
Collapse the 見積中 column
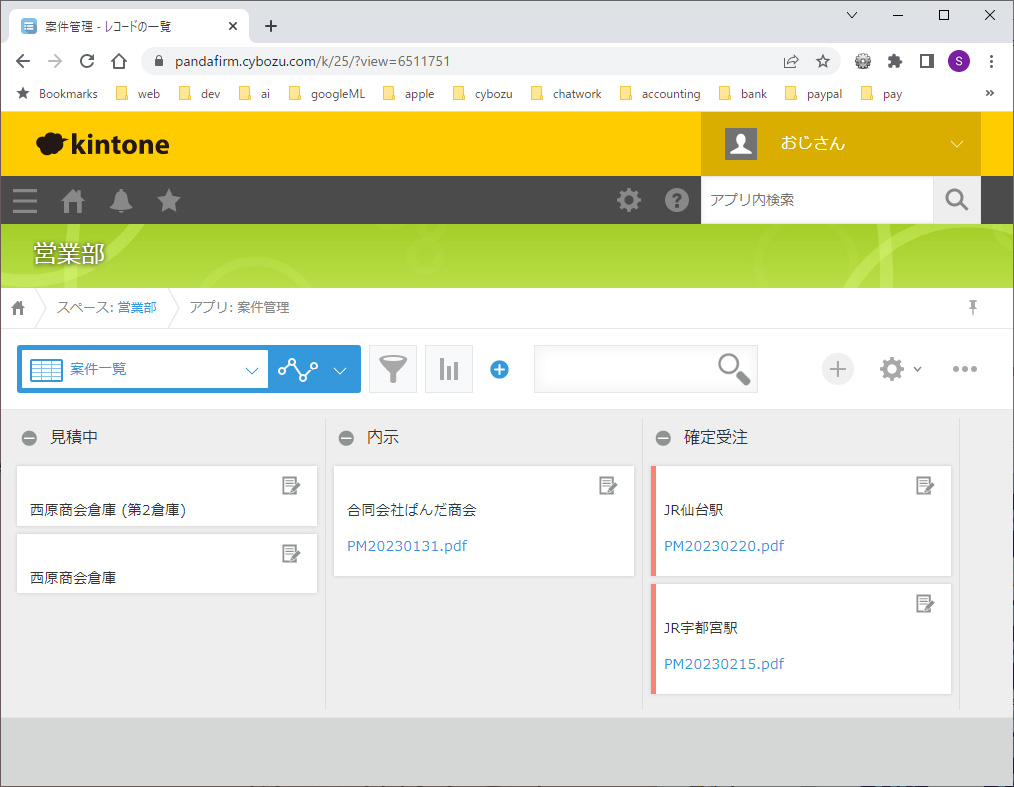point(29,438)
